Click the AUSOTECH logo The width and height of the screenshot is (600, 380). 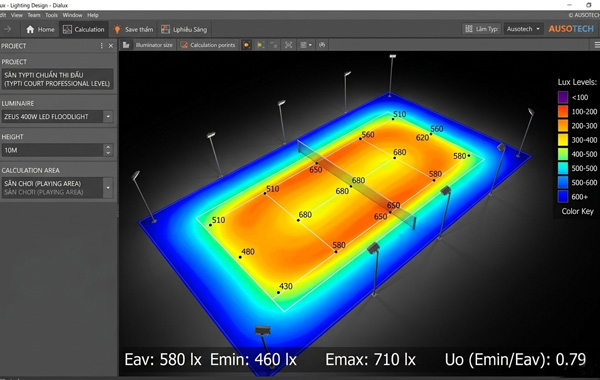point(571,29)
